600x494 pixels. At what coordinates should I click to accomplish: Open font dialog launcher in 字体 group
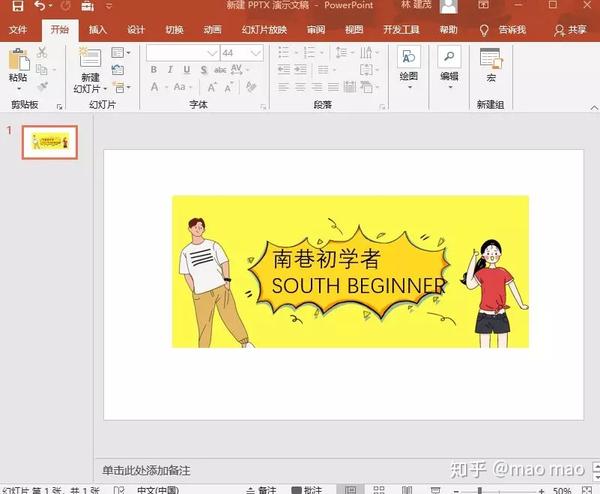[x=263, y=107]
